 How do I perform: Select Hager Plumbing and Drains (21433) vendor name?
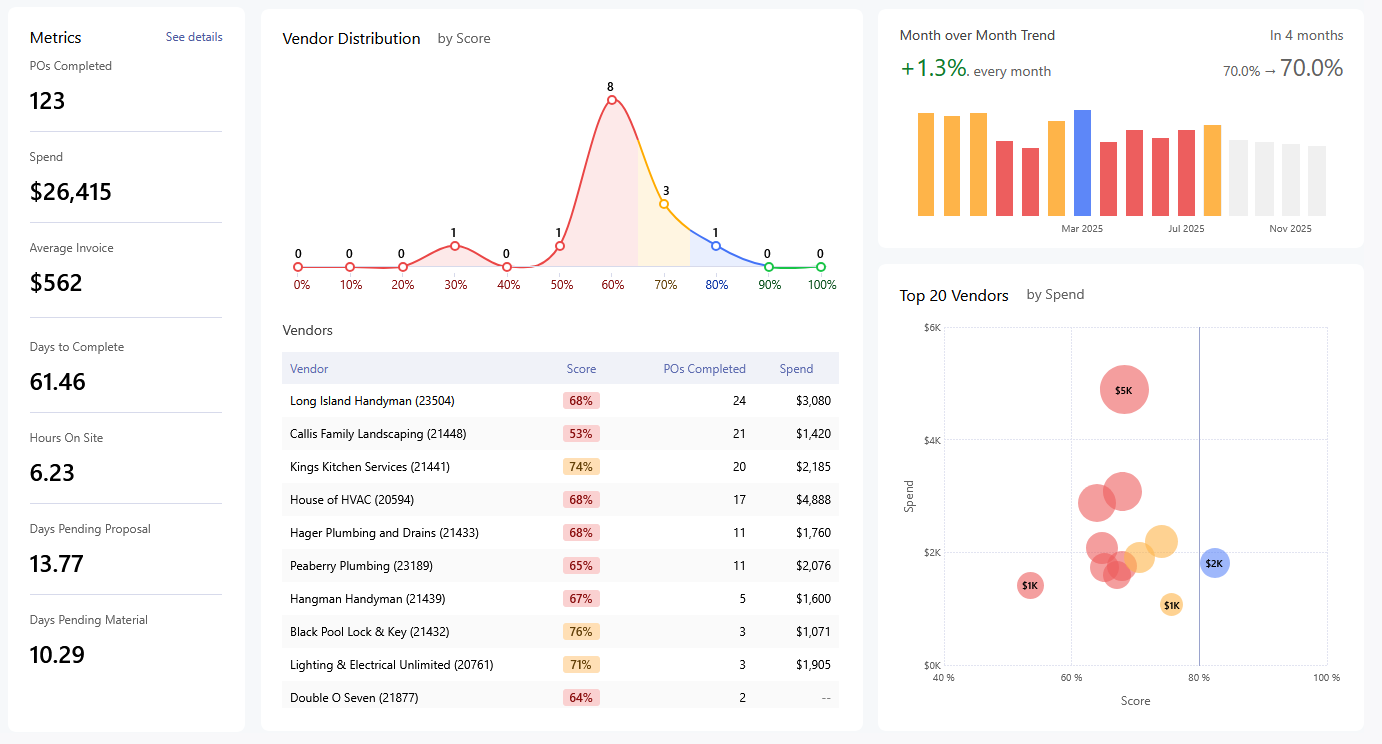point(384,533)
